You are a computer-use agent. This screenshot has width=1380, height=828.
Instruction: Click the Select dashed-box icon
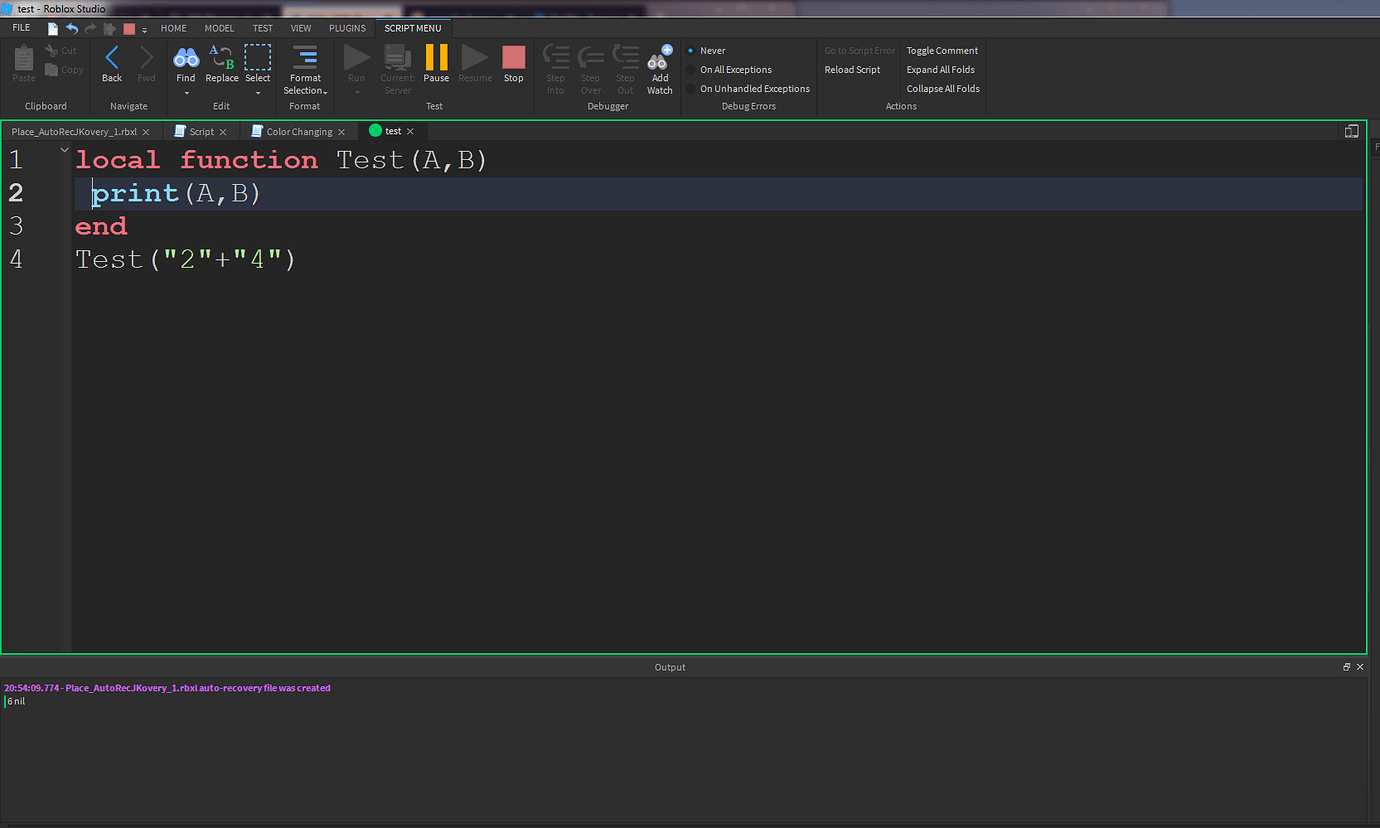(x=258, y=58)
